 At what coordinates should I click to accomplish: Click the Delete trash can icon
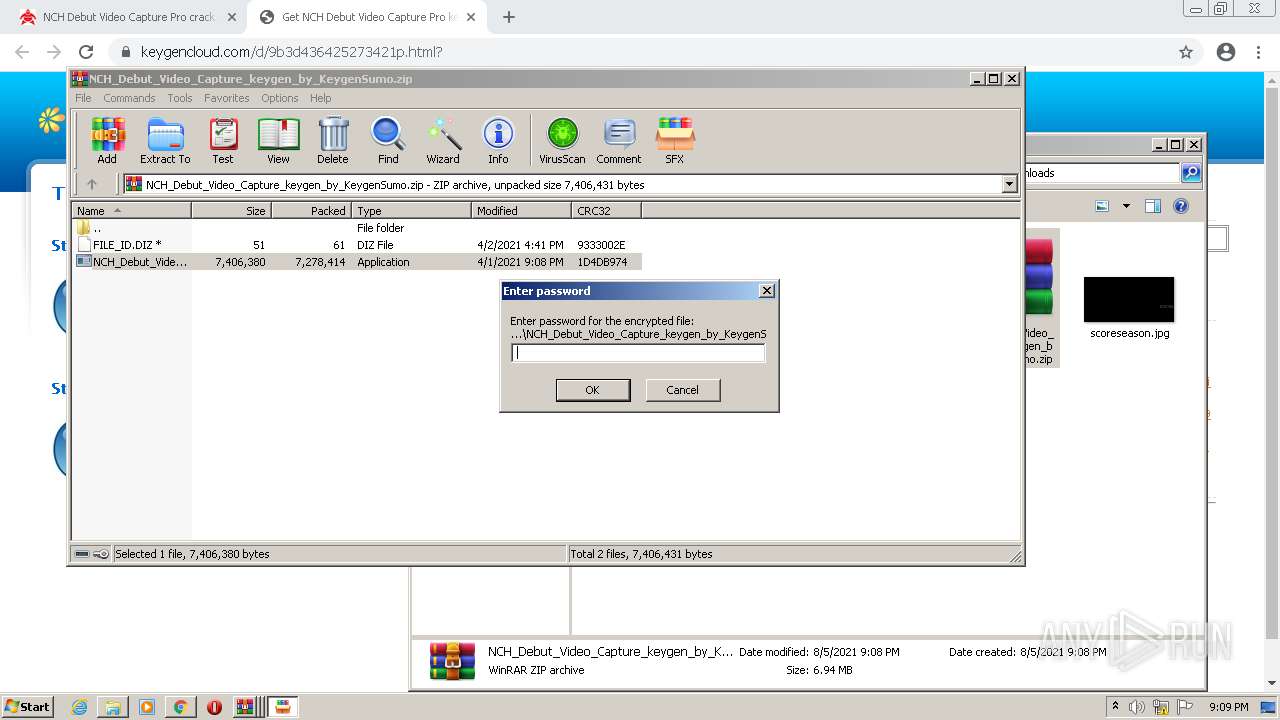(x=333, y=140)
